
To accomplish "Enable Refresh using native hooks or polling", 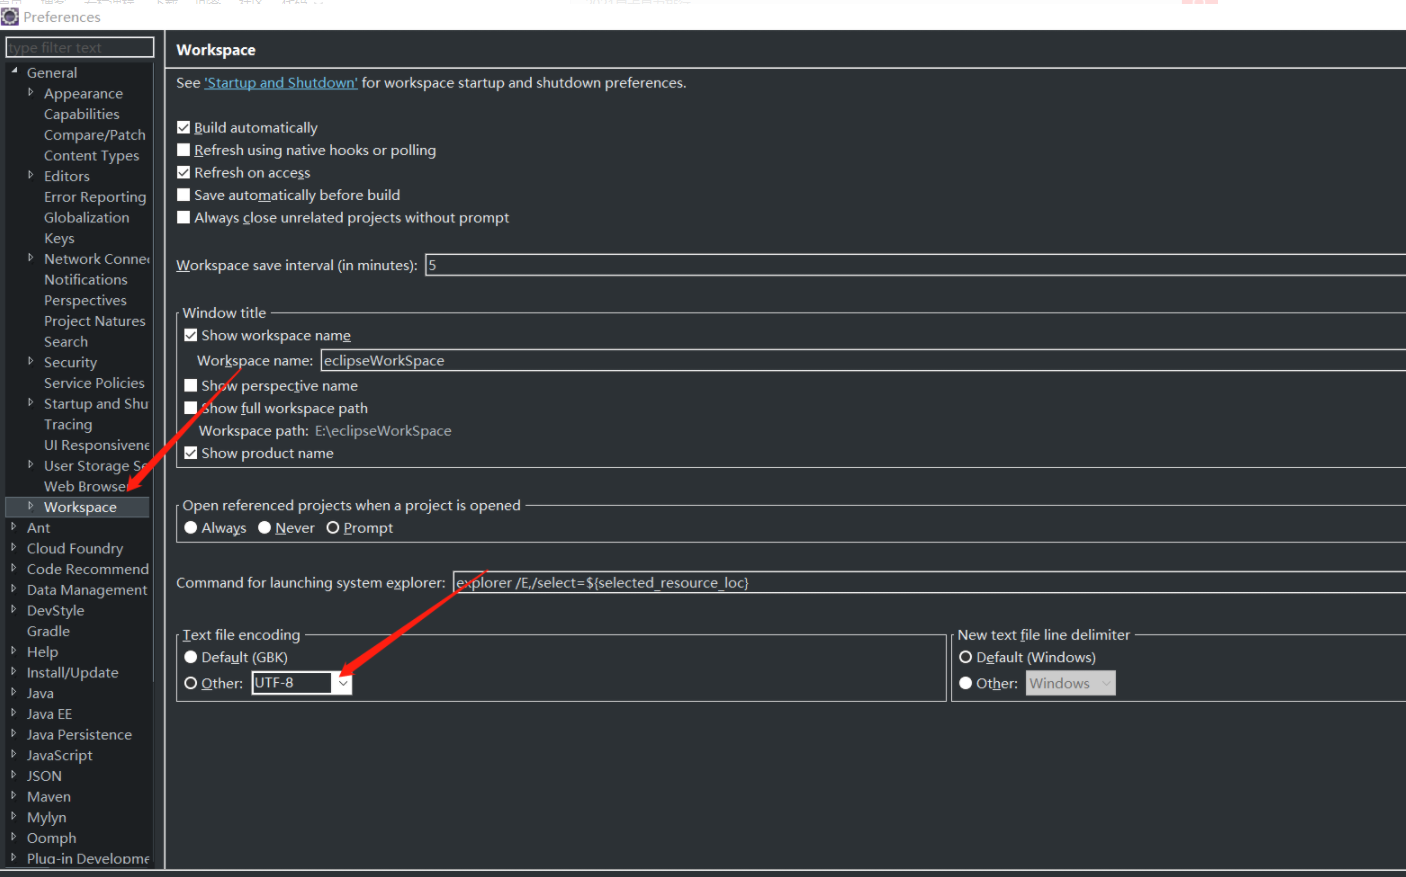I will pyautogui.click(x=183, y=150).
